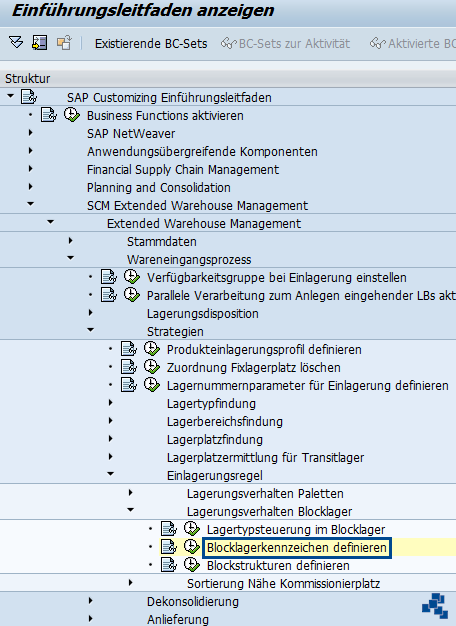Screen dimensions: 456x626
Task: Click BC-Sets zur Aktivität button
Action: [286, 43]
